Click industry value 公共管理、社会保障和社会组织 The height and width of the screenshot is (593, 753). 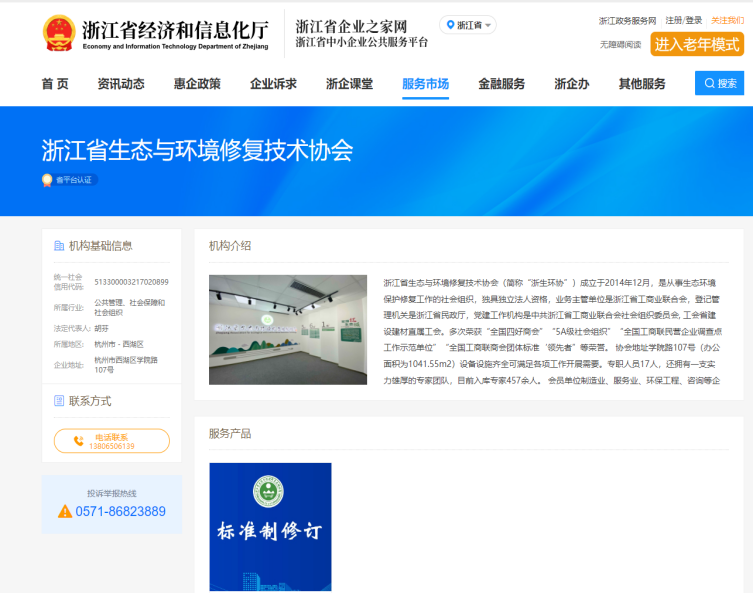(130, 307)
